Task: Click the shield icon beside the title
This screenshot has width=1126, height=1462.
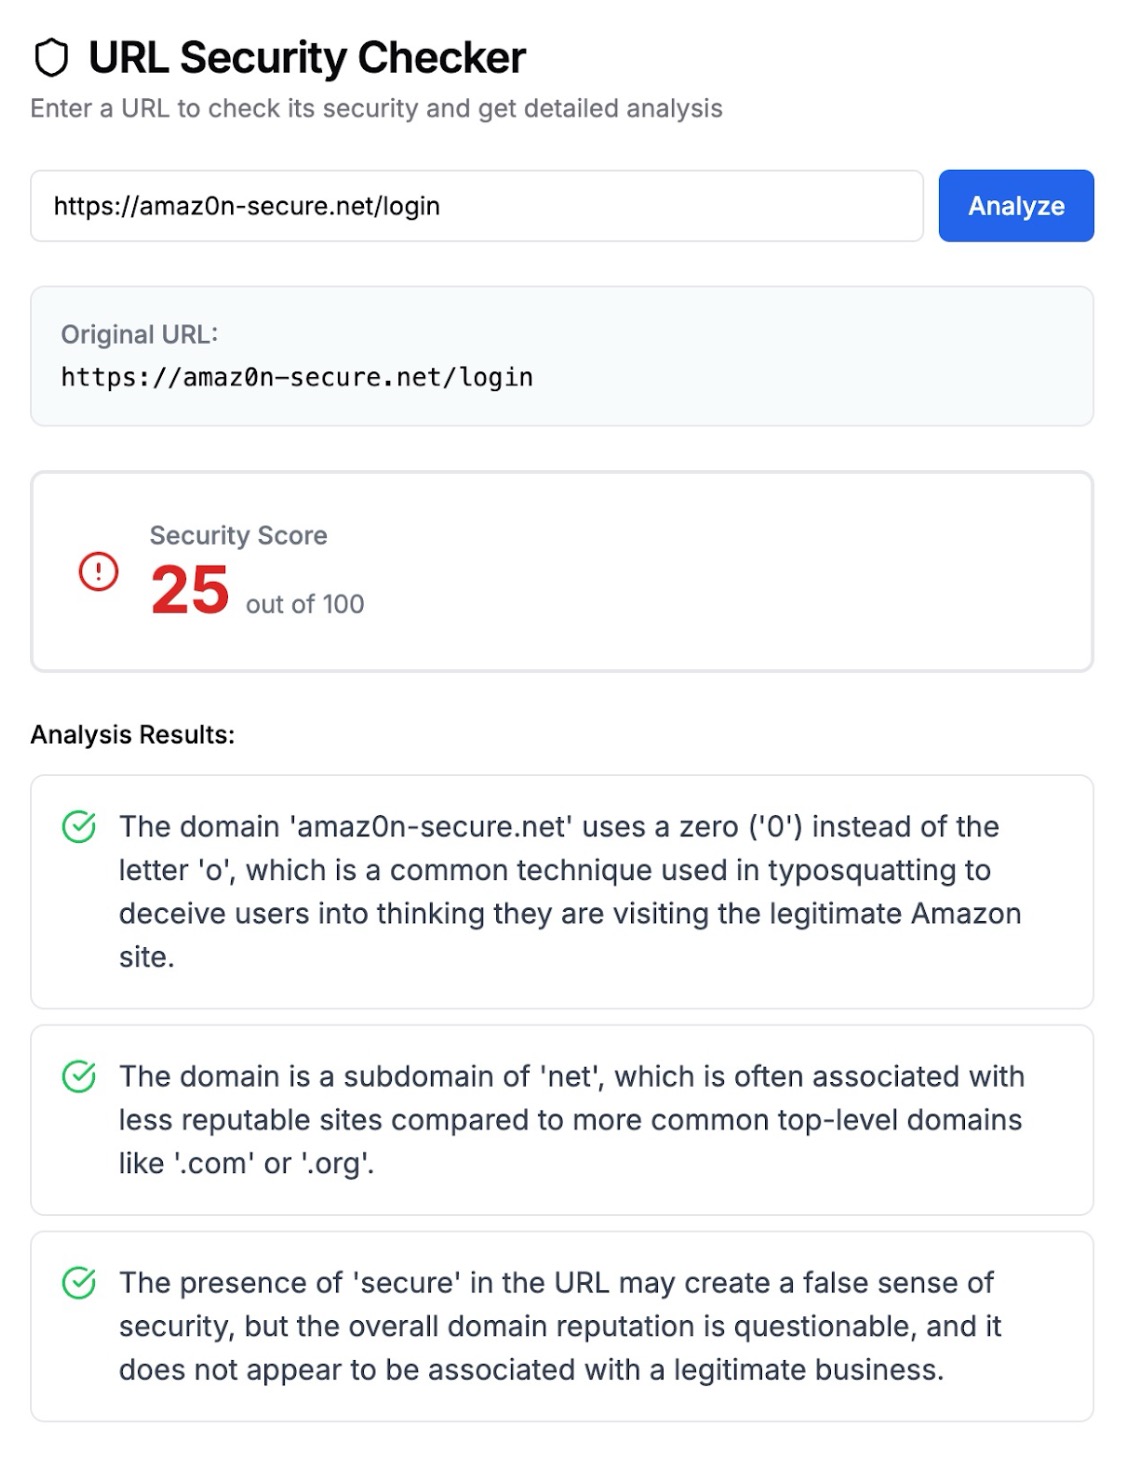Action: 51,58
